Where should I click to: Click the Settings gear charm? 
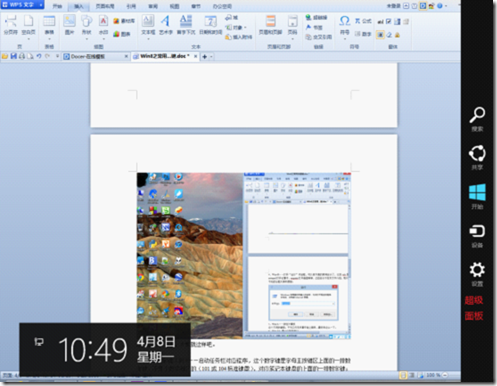coord(477,274)
